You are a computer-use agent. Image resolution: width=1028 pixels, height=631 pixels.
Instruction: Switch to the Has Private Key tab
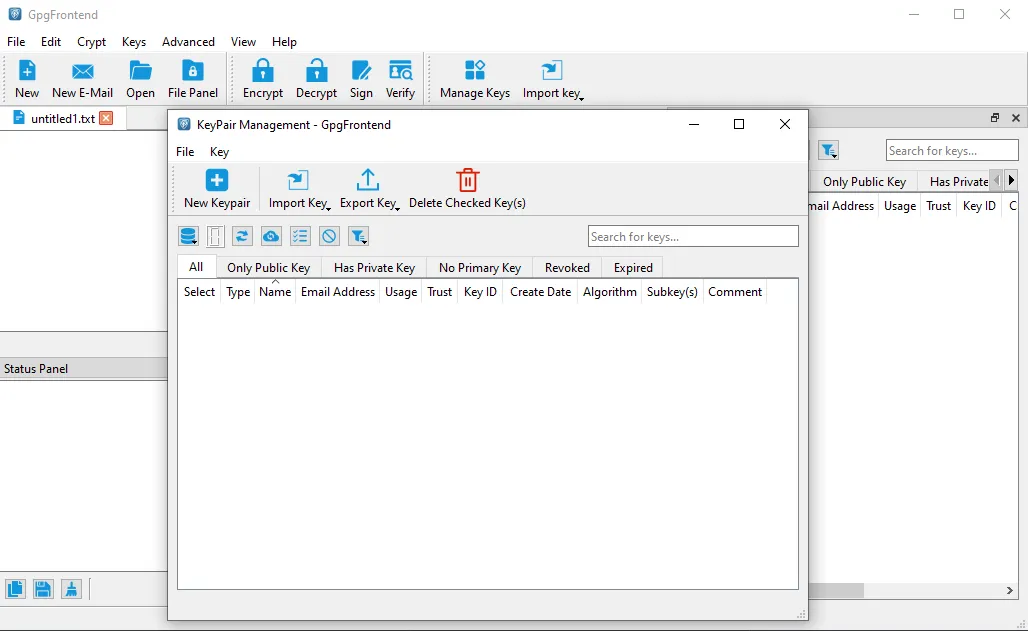[x=374, y=267]
